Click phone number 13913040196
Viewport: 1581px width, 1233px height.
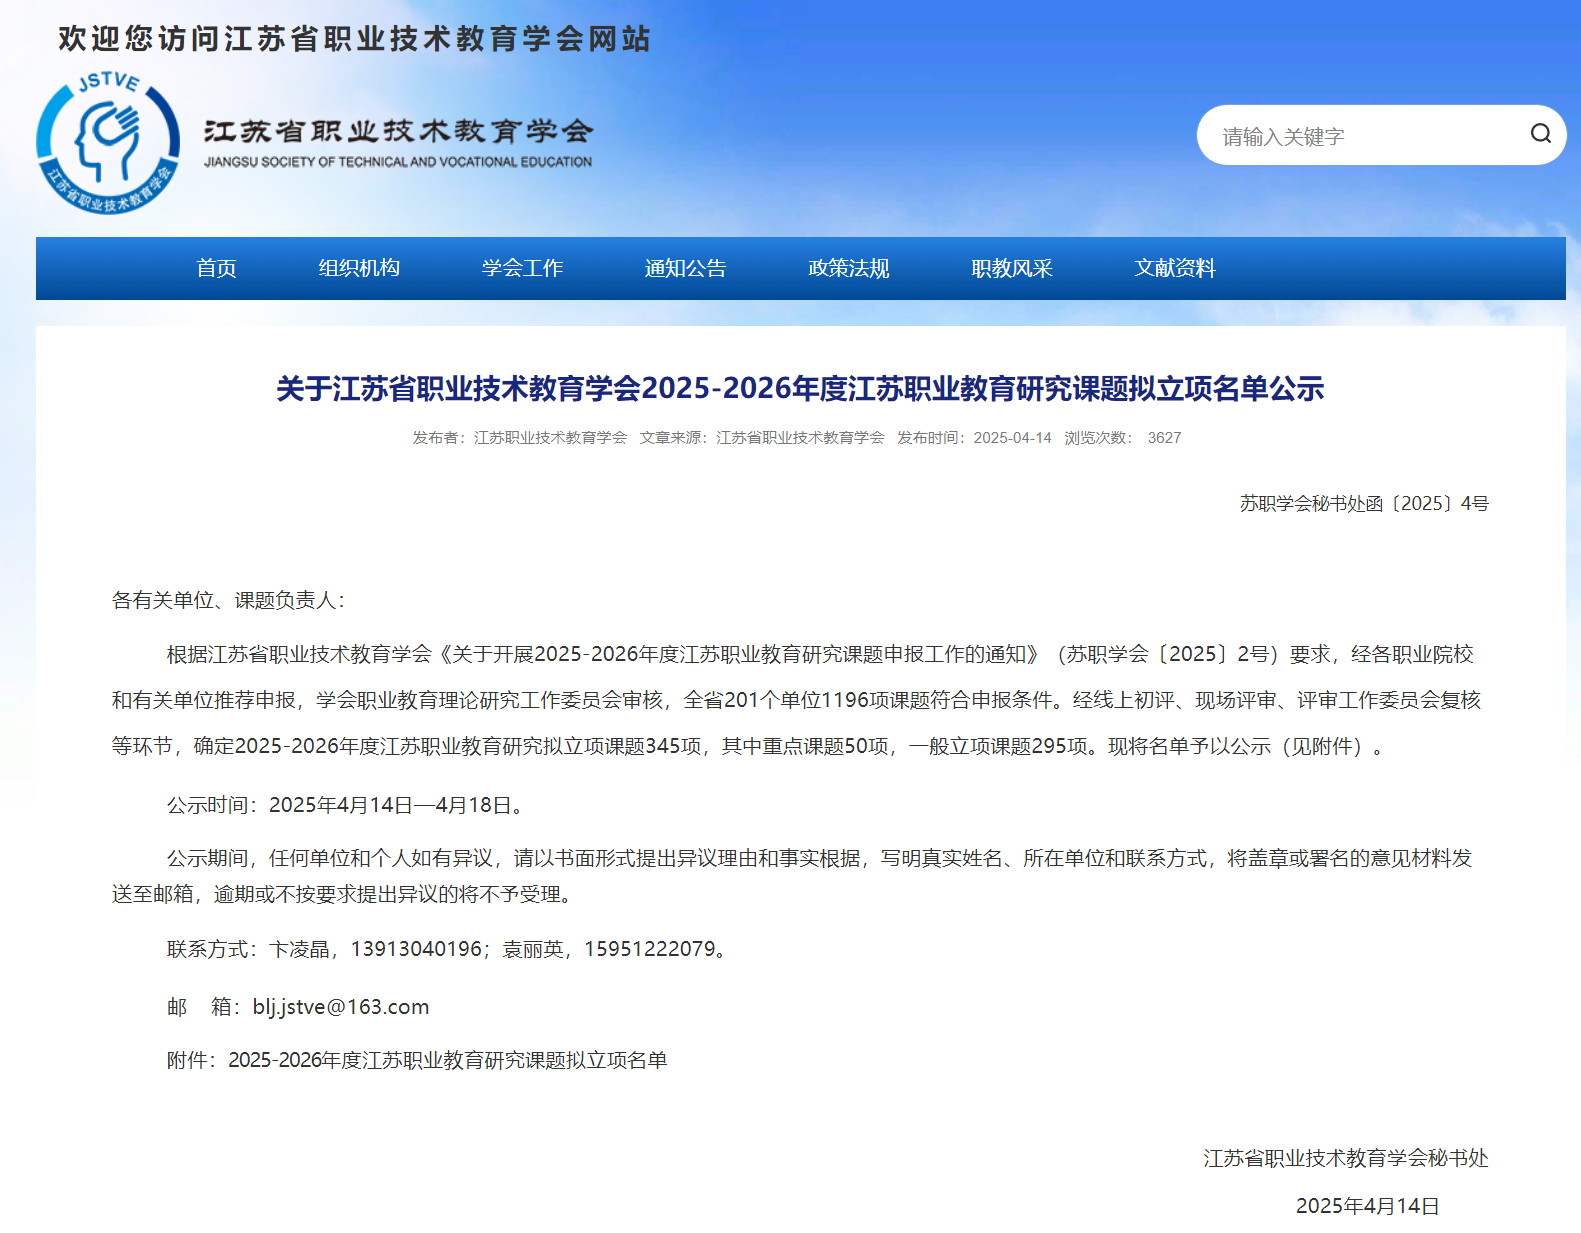pyautogui.click(x=416, y=949)
